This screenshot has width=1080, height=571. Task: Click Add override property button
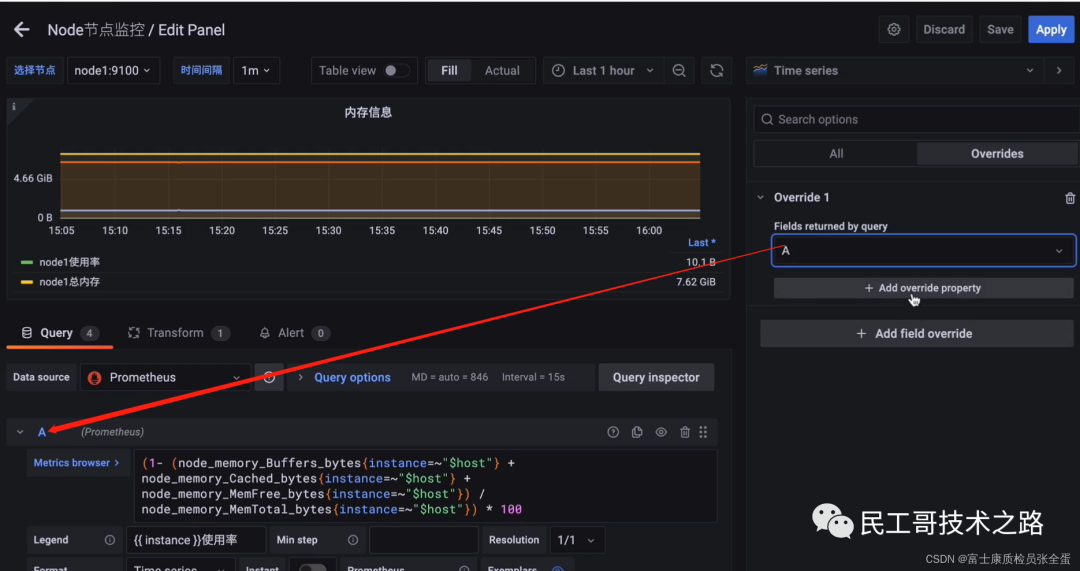[x=923, y=288]
